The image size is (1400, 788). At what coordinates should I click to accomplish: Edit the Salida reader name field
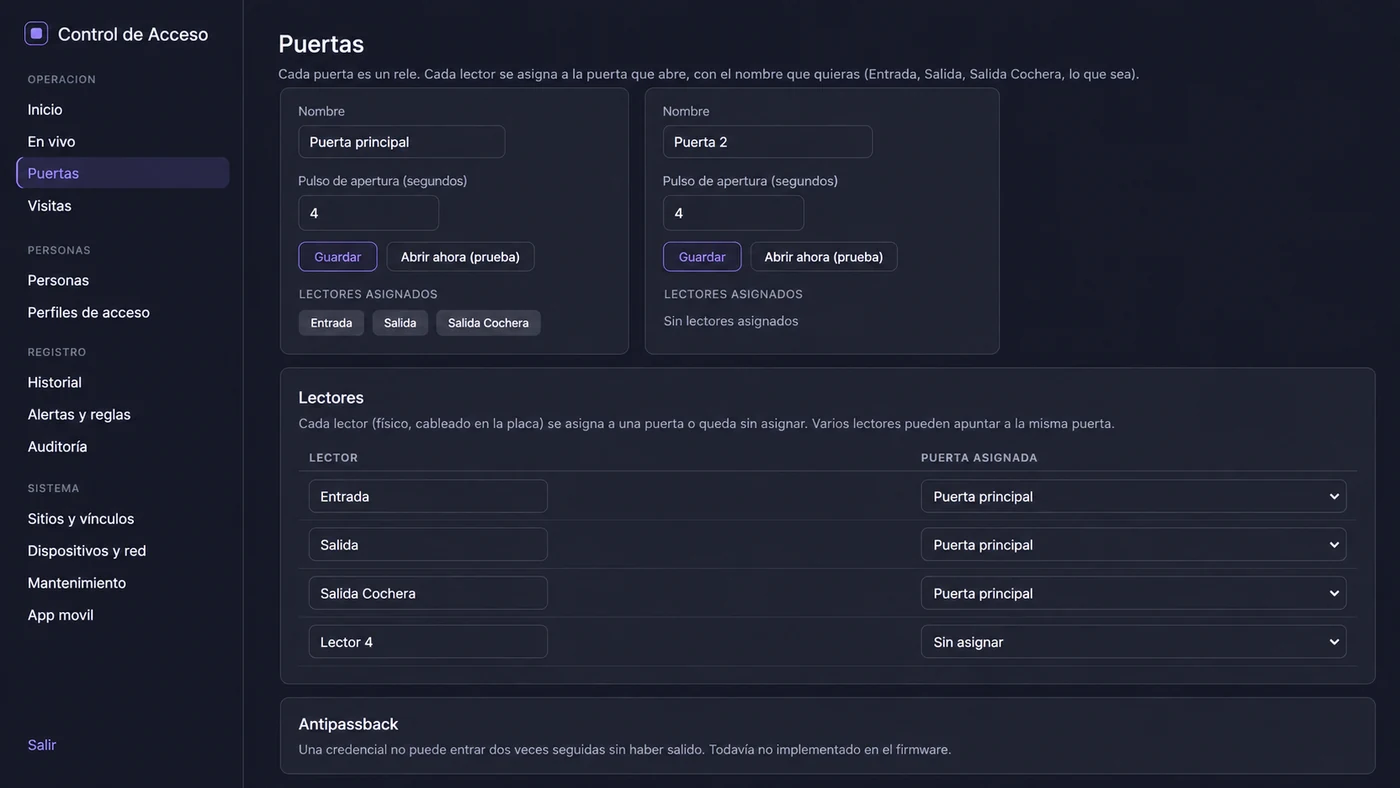[x=428, y=545]
